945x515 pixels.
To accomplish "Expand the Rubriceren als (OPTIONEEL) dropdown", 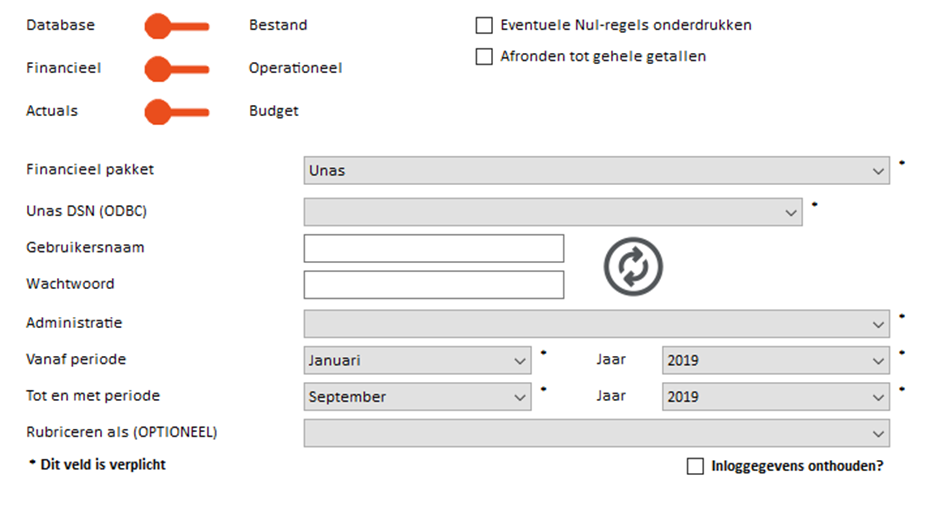I will 597,433.
